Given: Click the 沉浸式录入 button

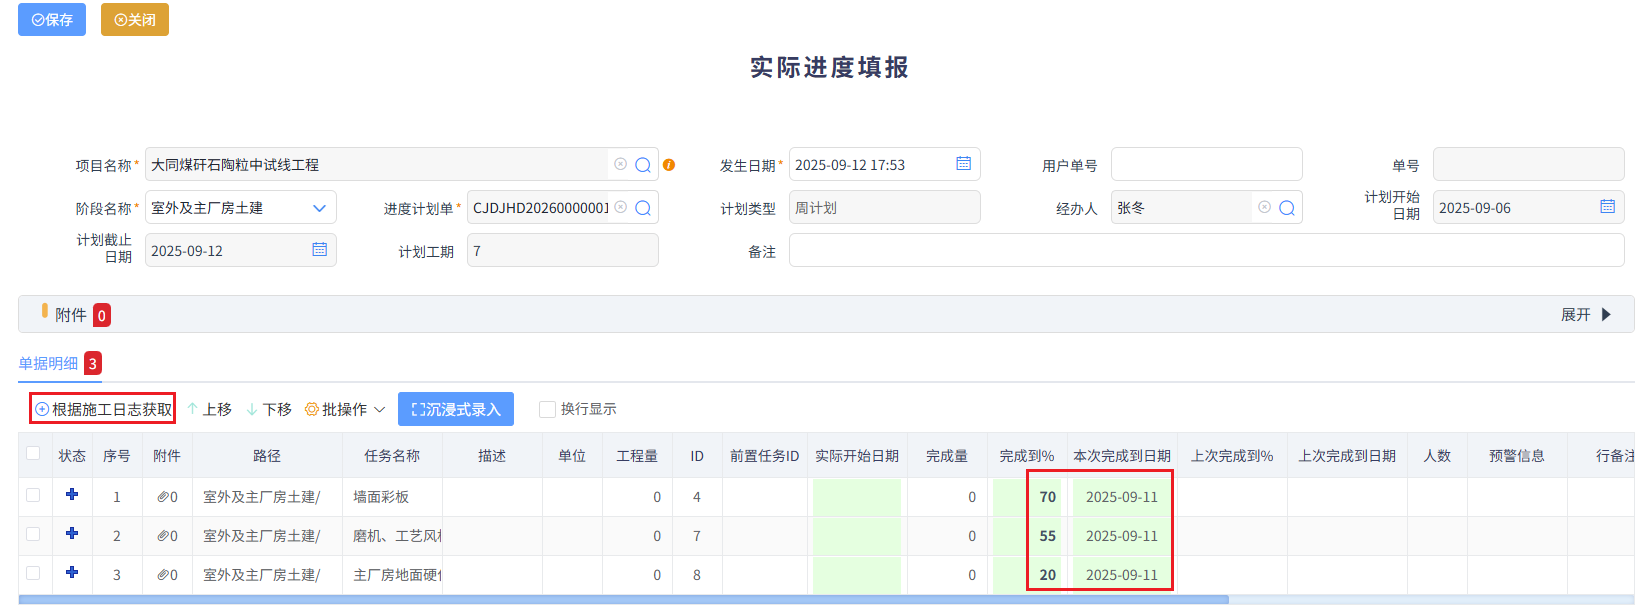Looking at the screenshot, I should (456, 409).
